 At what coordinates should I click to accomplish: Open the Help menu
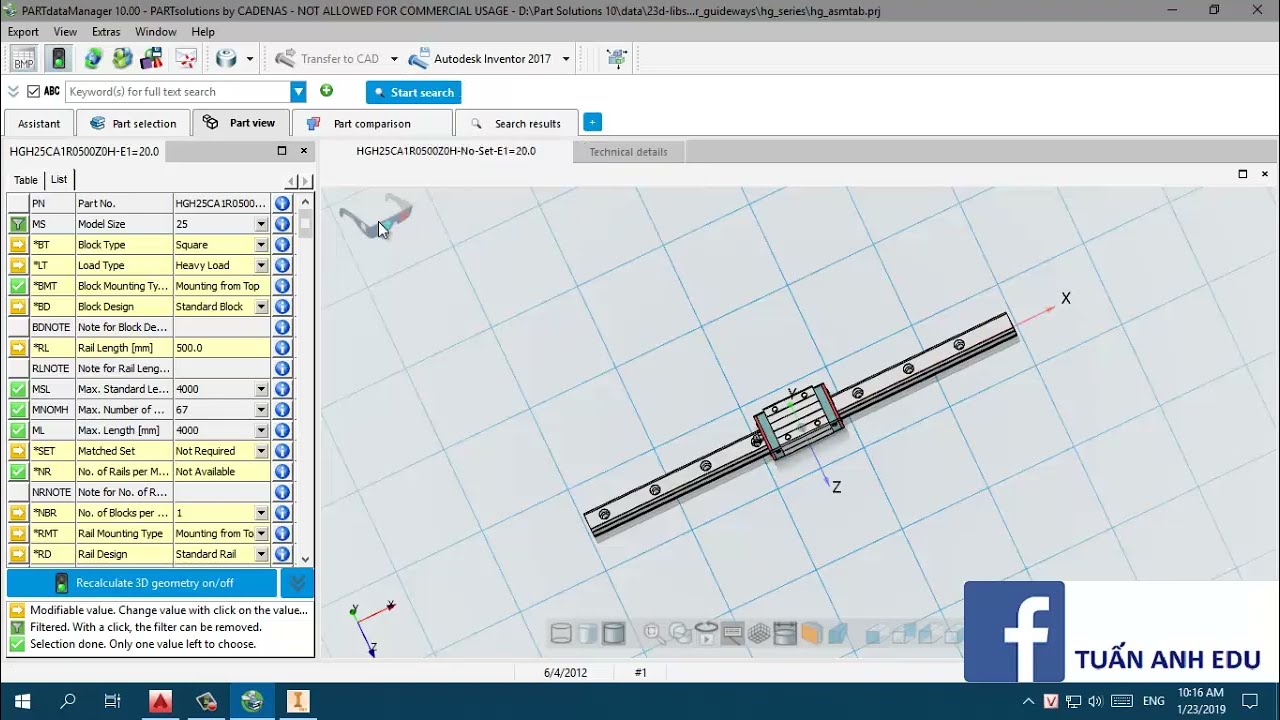(x=203, y=32)
